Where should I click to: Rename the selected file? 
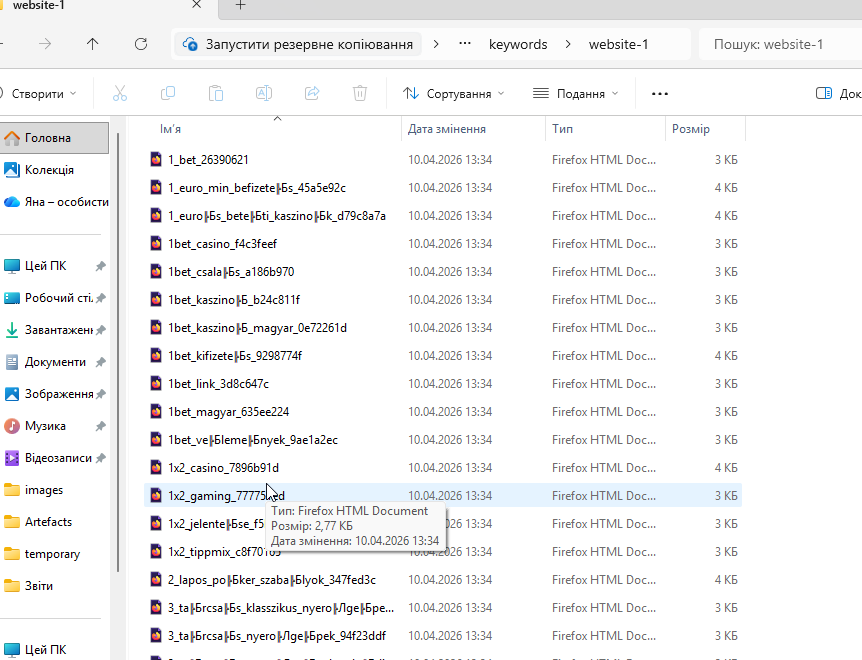pyautogui.click(x=264, y=93)
